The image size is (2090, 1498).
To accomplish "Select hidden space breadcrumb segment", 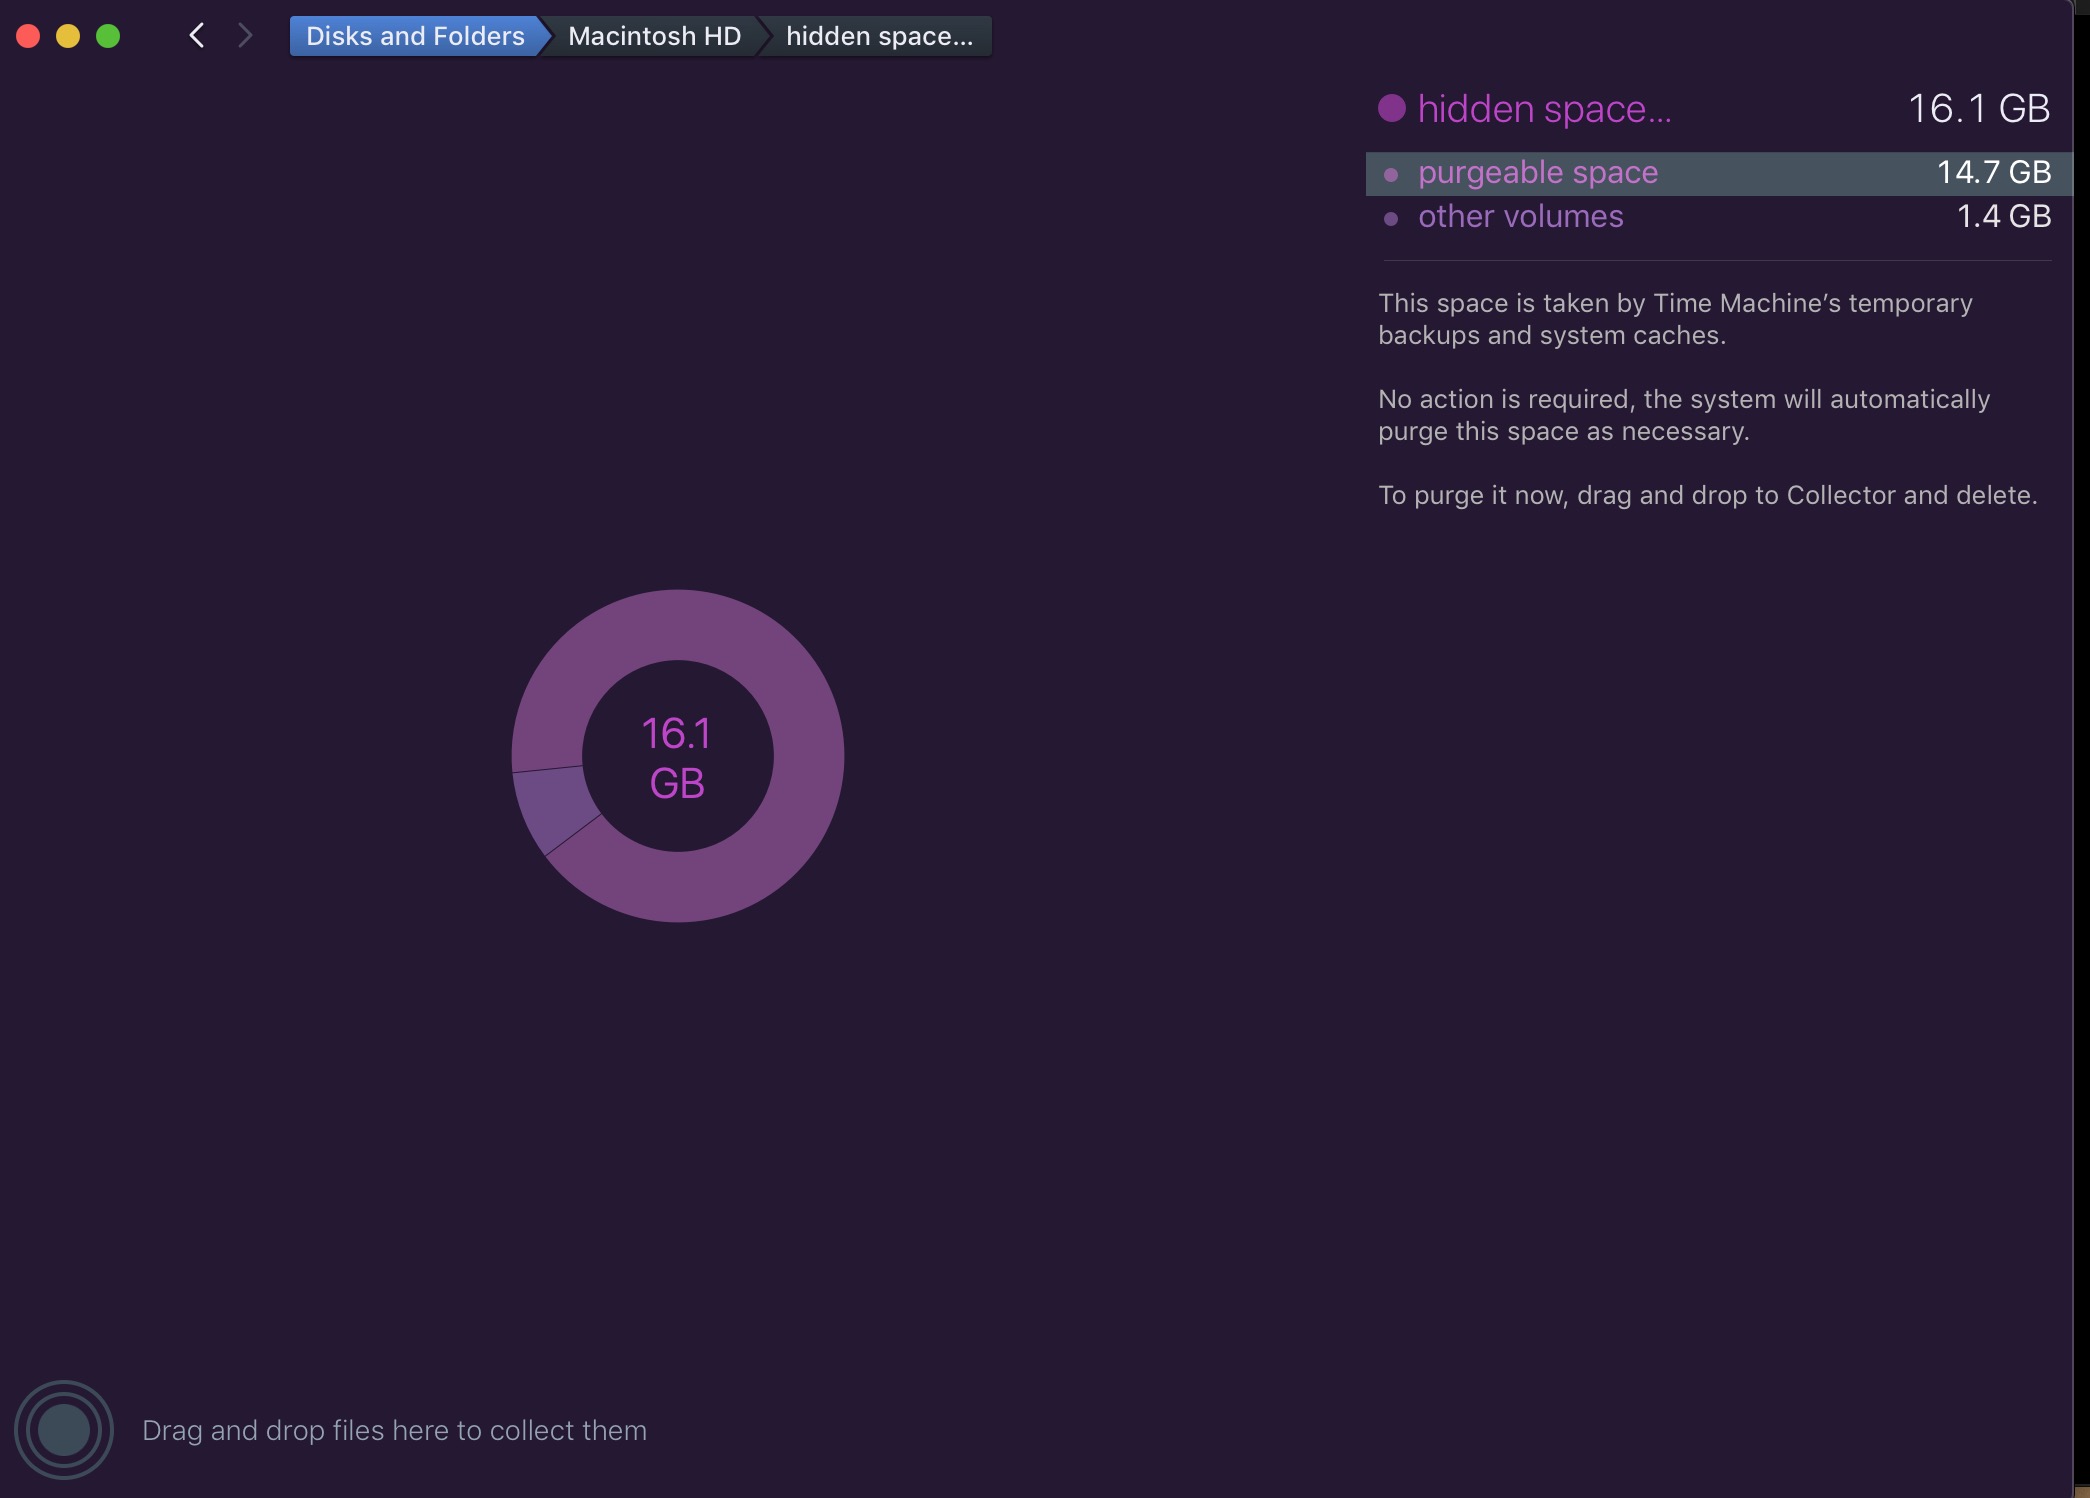I will coord(878,36).
